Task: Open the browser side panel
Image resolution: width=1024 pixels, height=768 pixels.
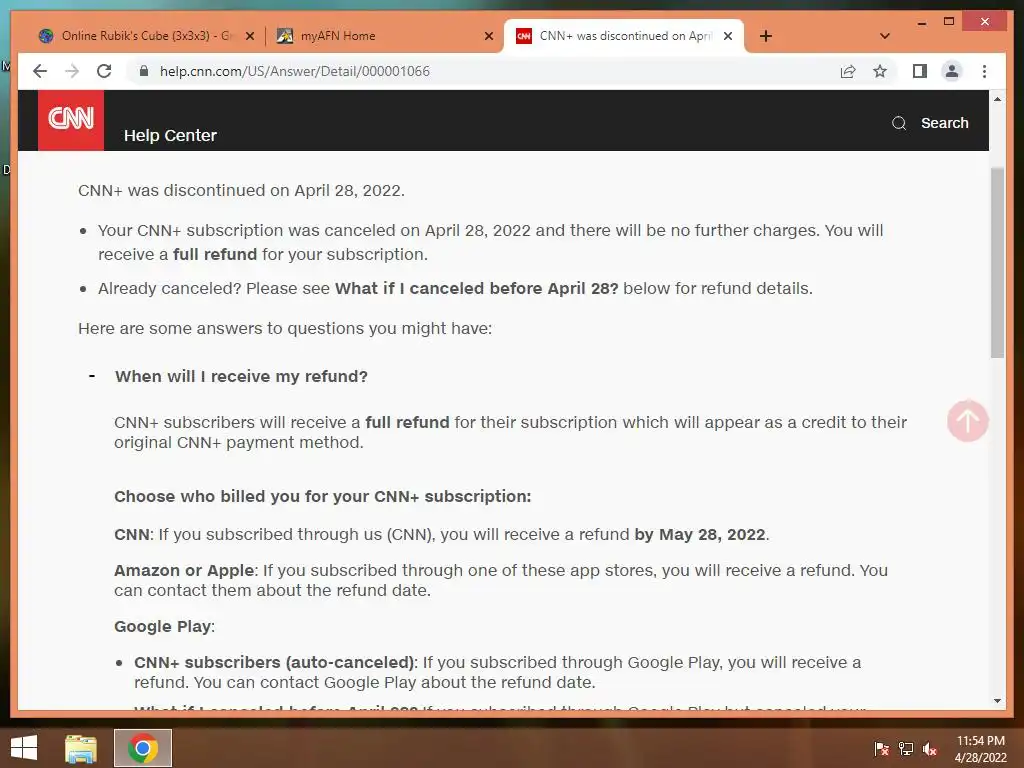Action: (920, 71)
